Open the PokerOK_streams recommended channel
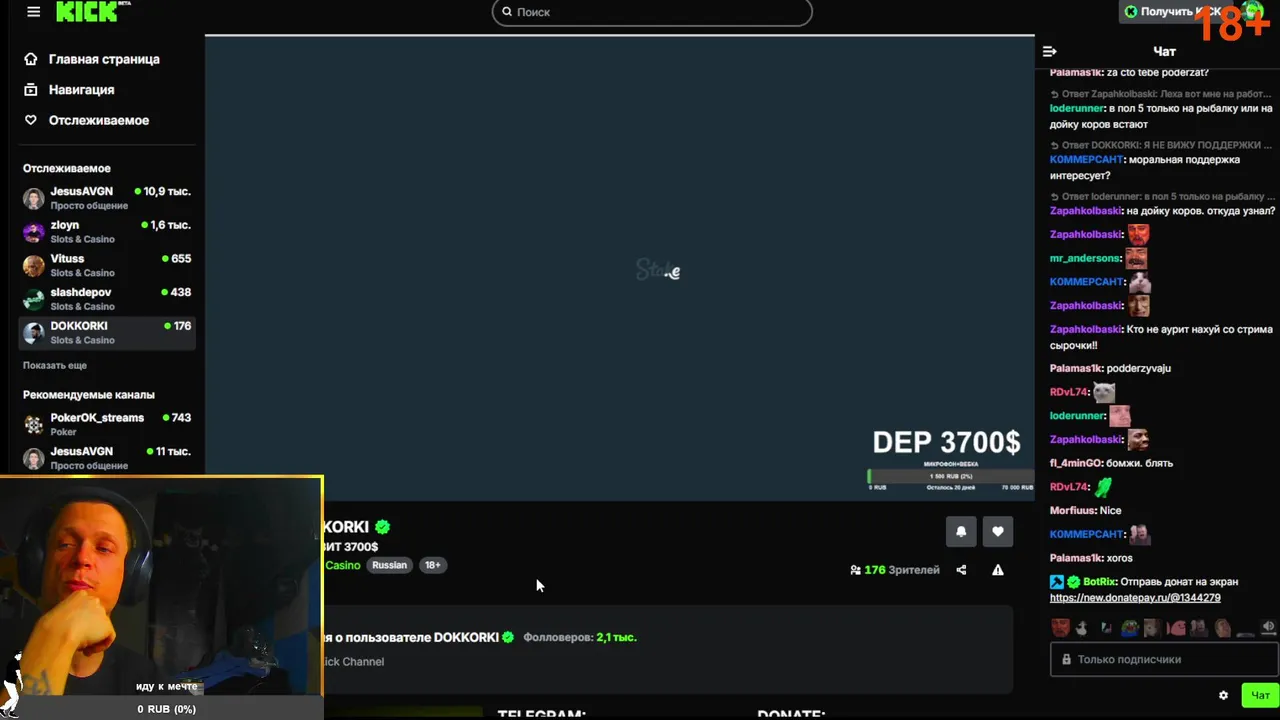The width and height of the screenshot is (1280, 720). coord(107,424)
